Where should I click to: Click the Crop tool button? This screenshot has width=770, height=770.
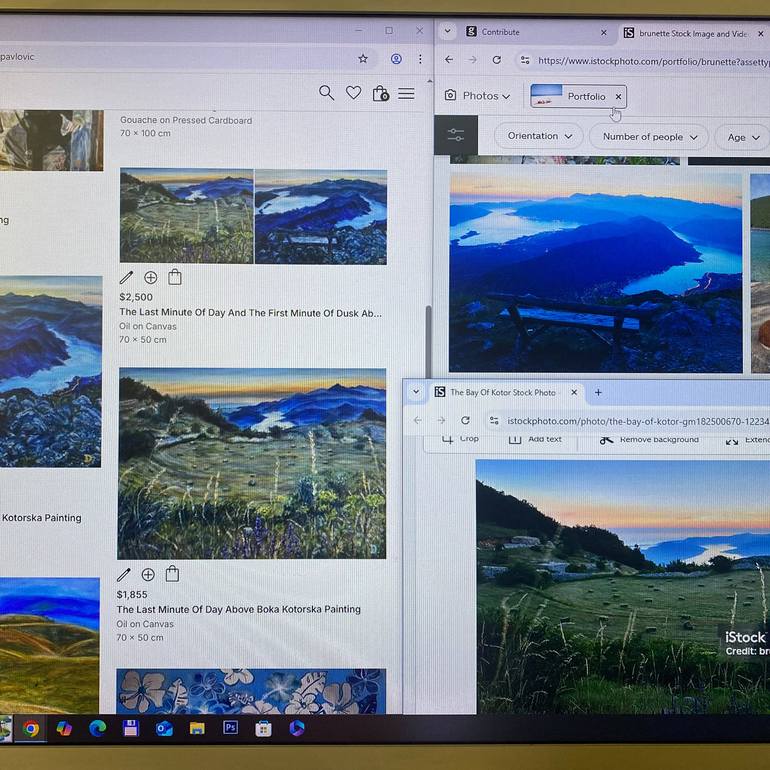pos(461,439)
